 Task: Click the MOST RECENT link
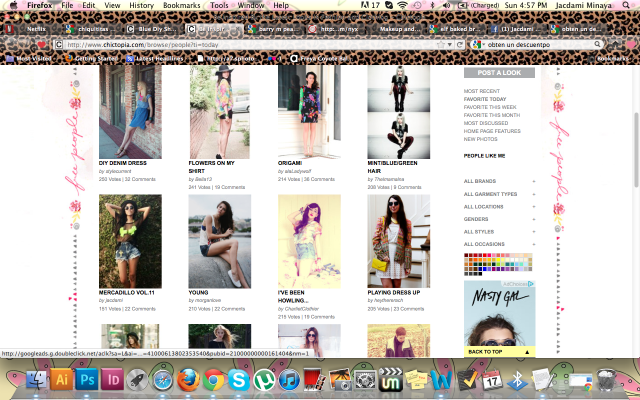[x=482, y=91]
